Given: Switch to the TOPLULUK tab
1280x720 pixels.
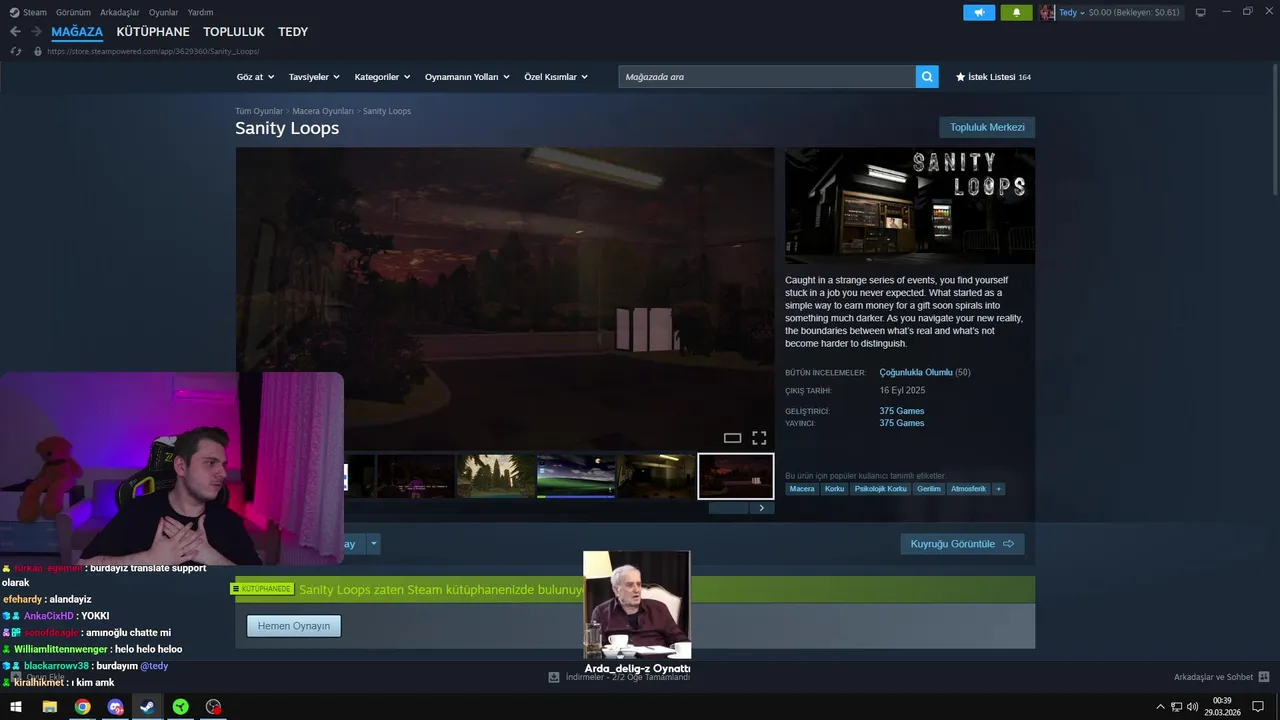Looking at the screenshot, I should click(234, 32).
